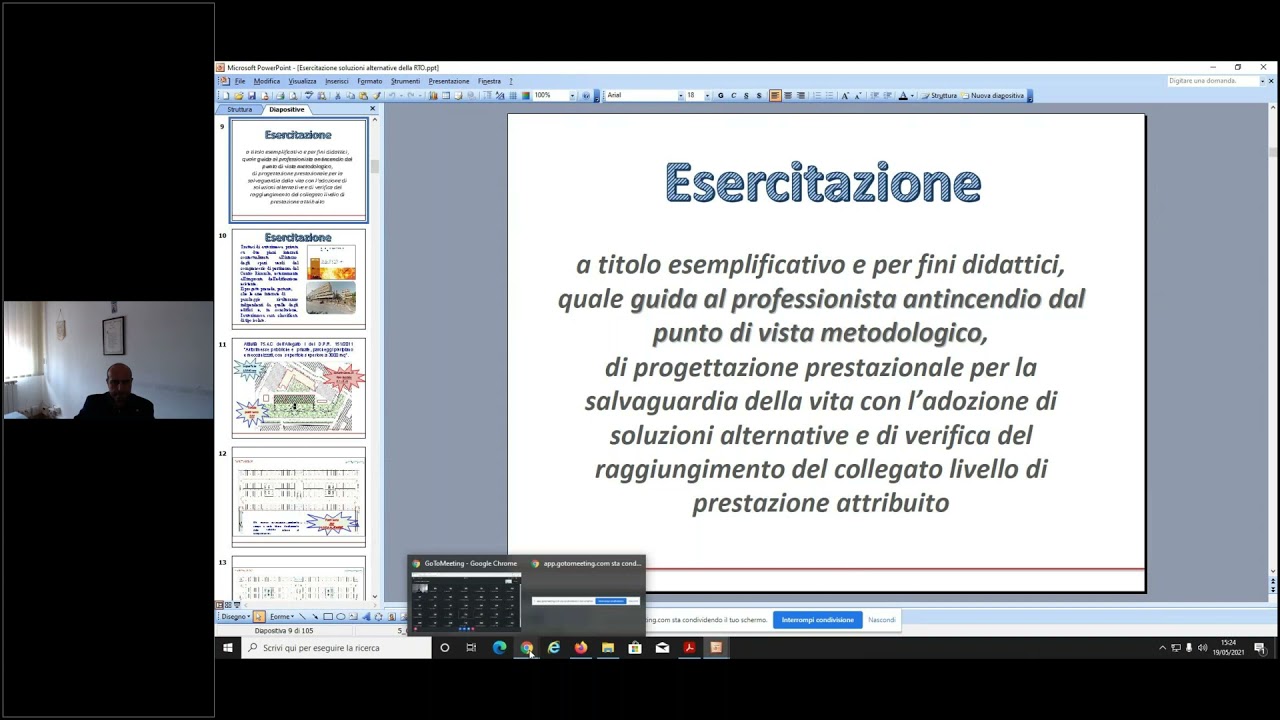Image resolution: width=1280 pixels, height=720 pixels.
Task: Click the taskbar search box
Action: tap(336, 648)
